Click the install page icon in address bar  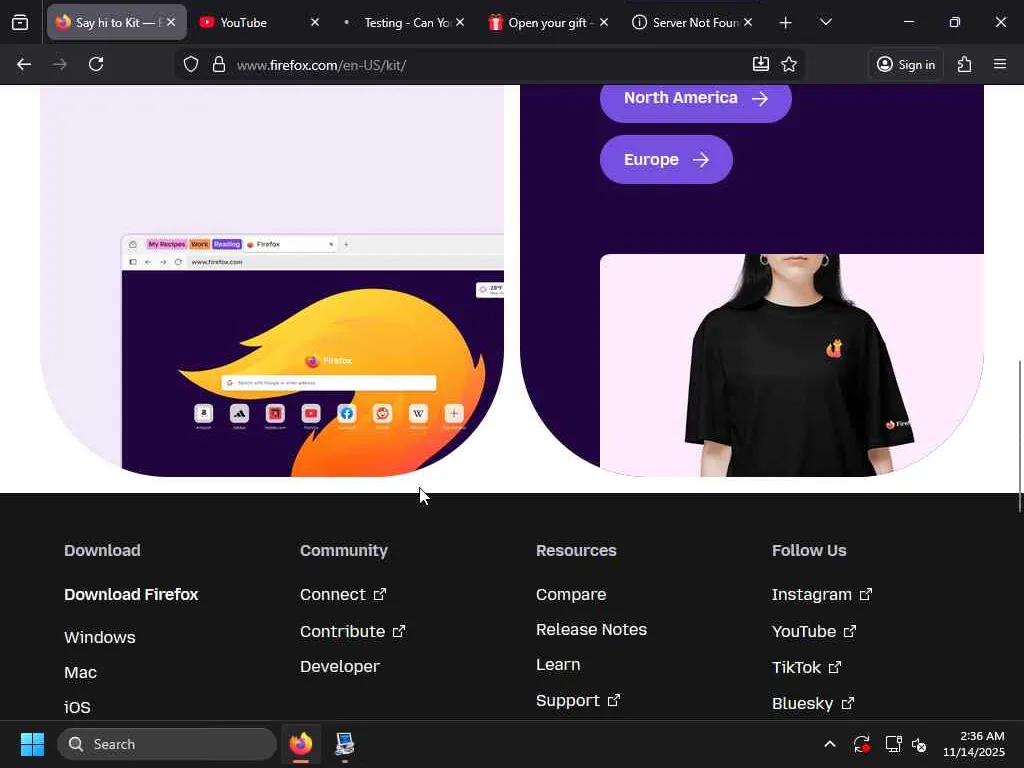(x=760, y=64)
